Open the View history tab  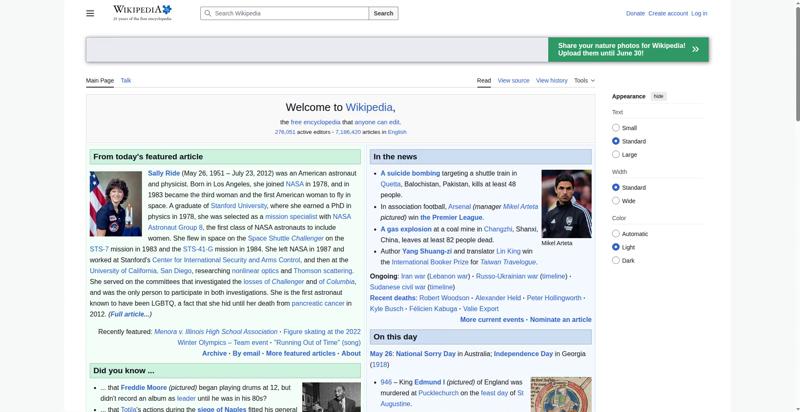(x=552, y=81)
